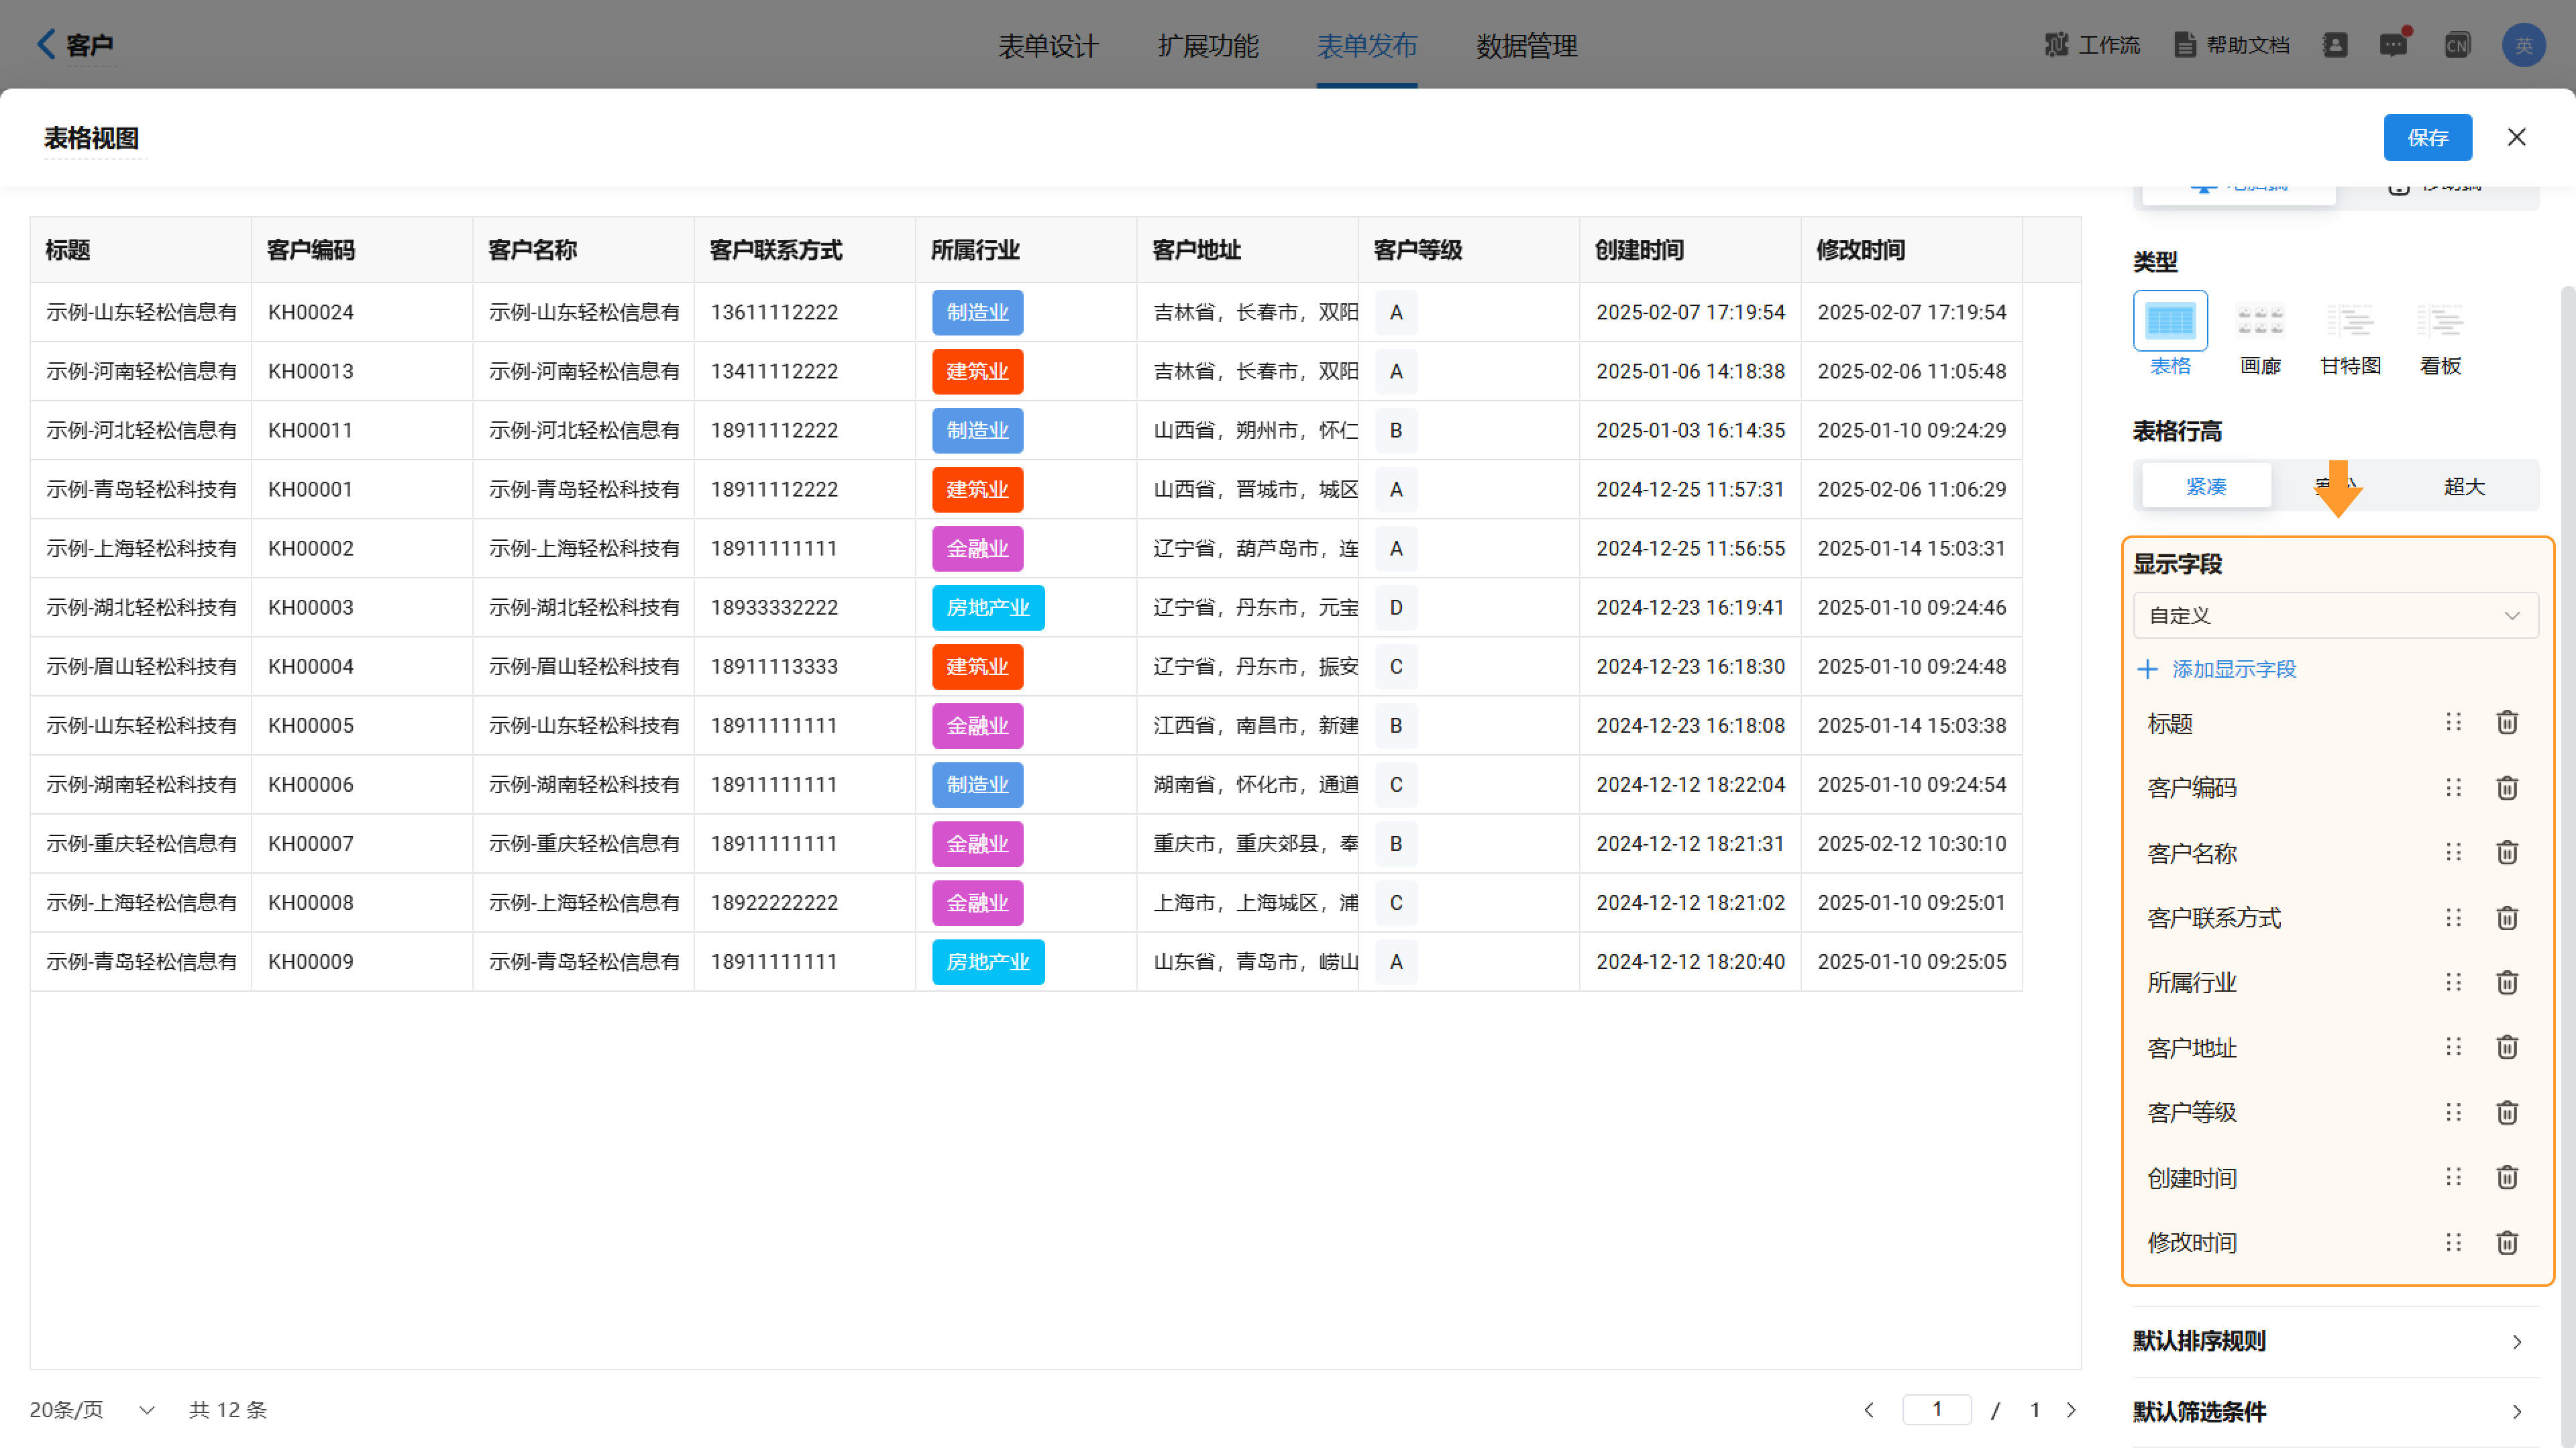Screen dimensions: 2576x1448
Task: Delete the 所属行业 display field
Action: [2507, 982]
